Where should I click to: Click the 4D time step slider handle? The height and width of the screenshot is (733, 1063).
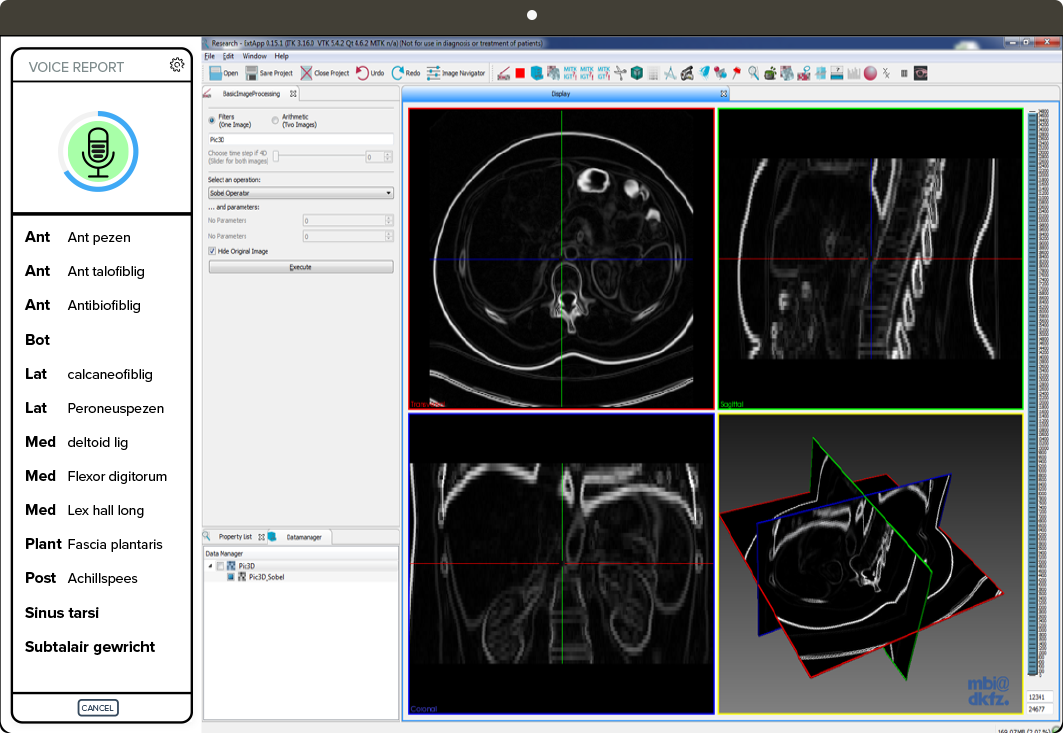276,156
